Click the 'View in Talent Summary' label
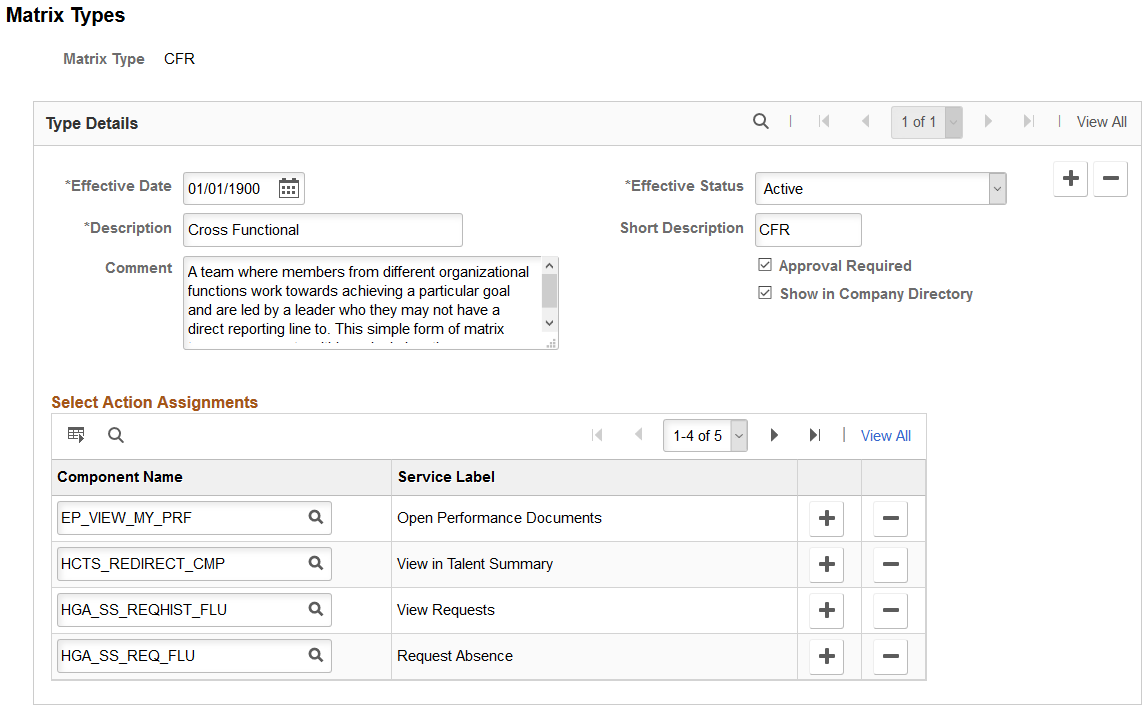Screen dimensions: 1146x711 click(x=475, y=563)
